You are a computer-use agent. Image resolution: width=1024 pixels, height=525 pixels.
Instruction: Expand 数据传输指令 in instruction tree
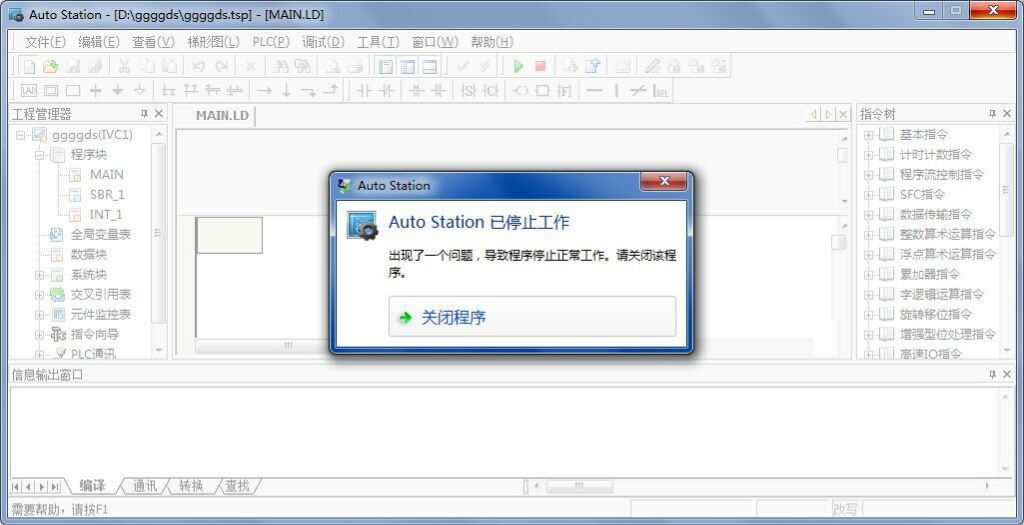[x=869, y=214]
